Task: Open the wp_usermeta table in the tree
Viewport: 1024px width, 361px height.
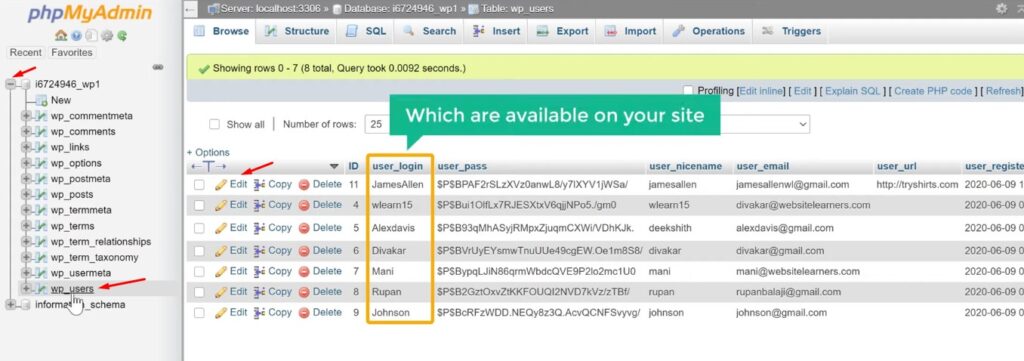Action: click(x=81, y=273)
